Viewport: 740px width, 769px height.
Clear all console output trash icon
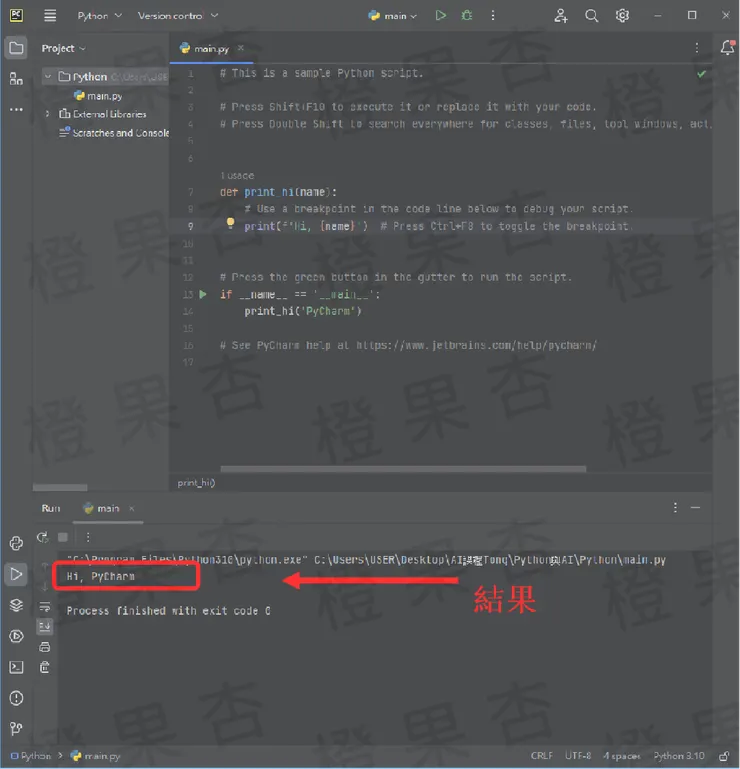point(45,667)
